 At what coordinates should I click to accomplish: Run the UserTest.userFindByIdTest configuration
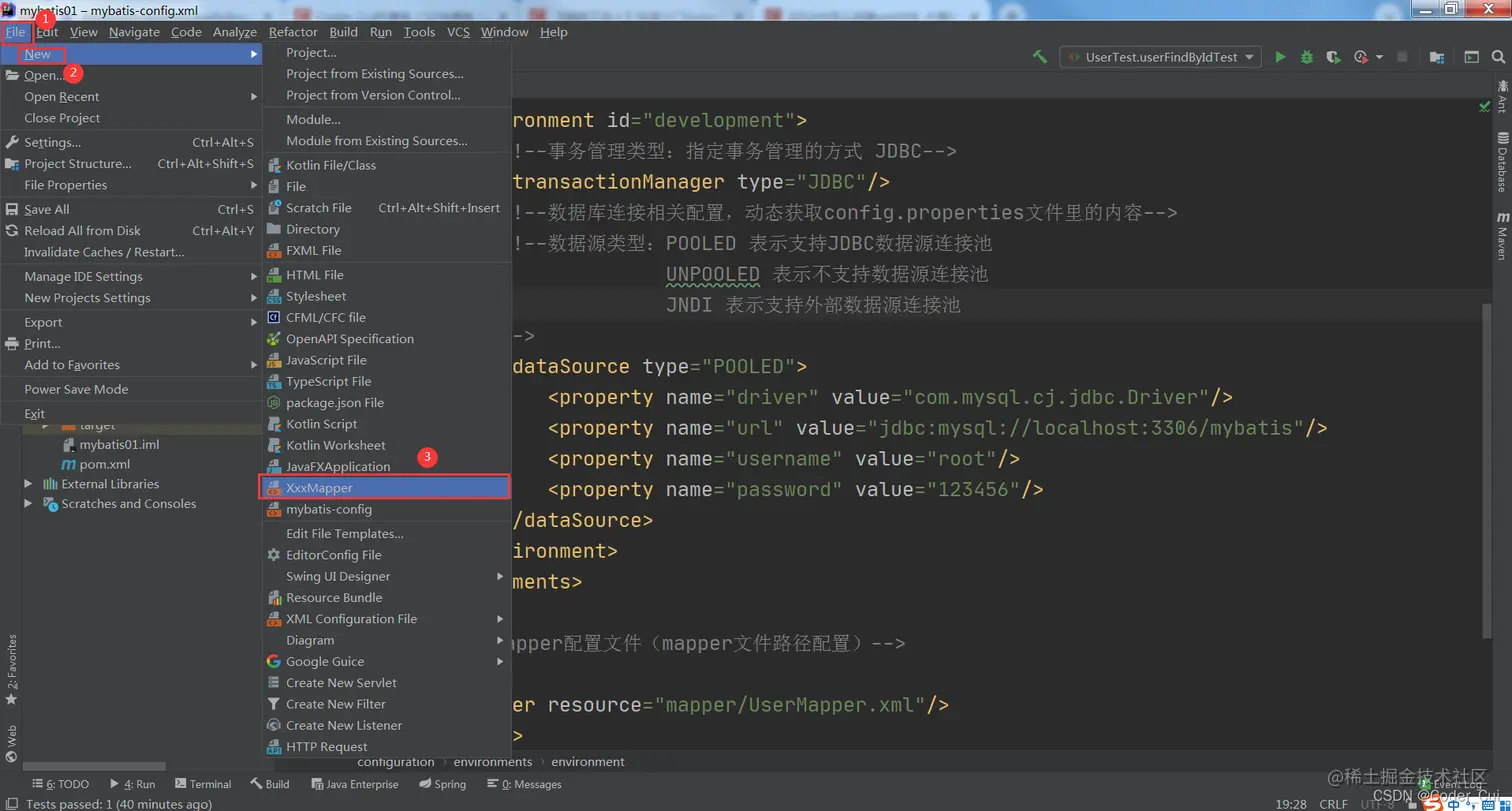click(1281, 57)
